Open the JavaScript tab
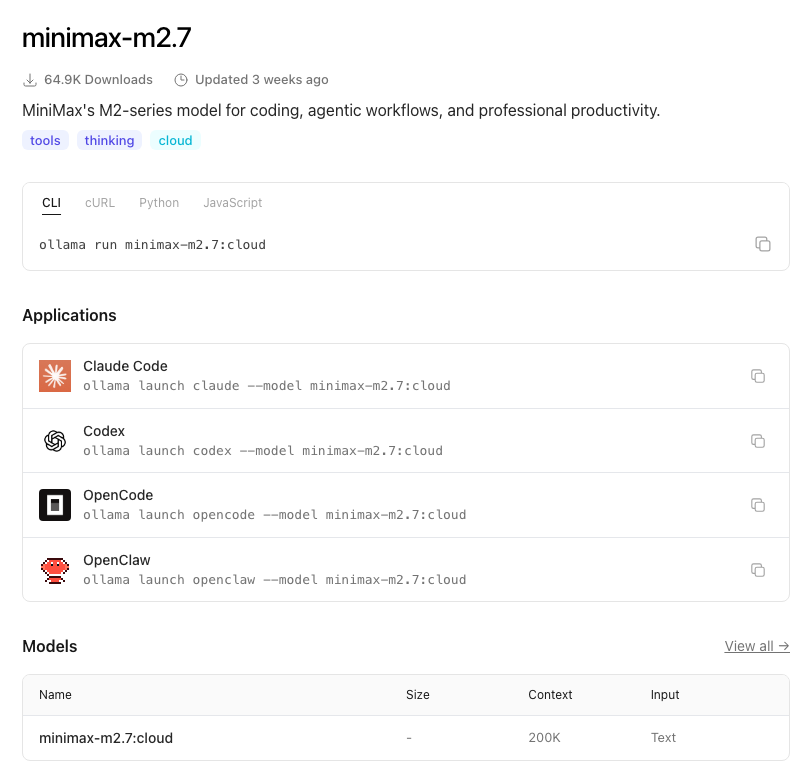This screenshot has height=770, width=810. coord(233,203)
